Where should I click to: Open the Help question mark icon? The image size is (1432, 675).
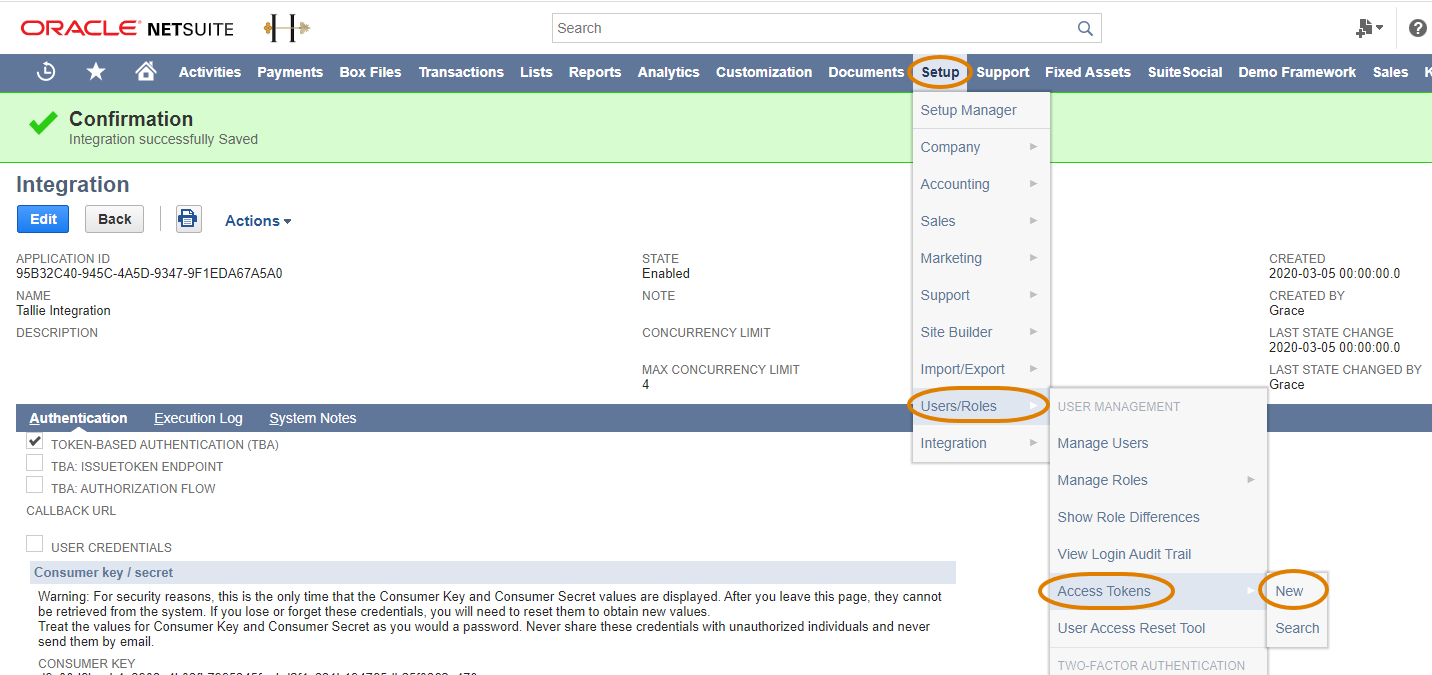coord(1417,28)
